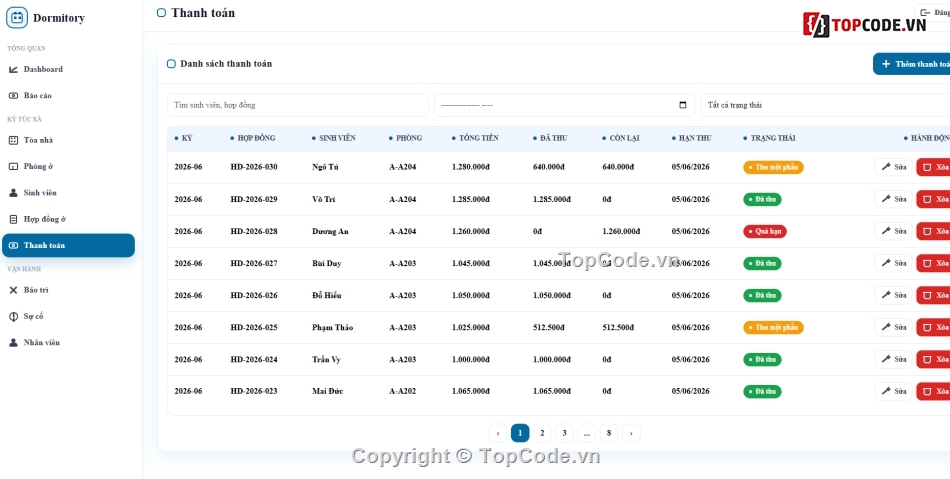Click the month date filter field
This screenshot has height=479, width=950.
tap(564, 105)
